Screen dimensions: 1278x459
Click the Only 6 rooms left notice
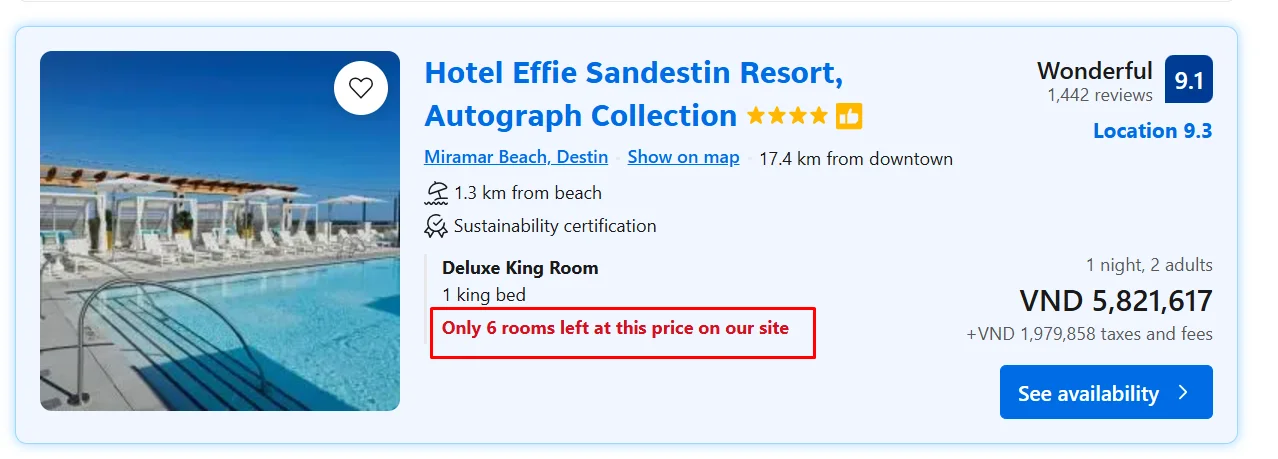click(x=615, y=328)
